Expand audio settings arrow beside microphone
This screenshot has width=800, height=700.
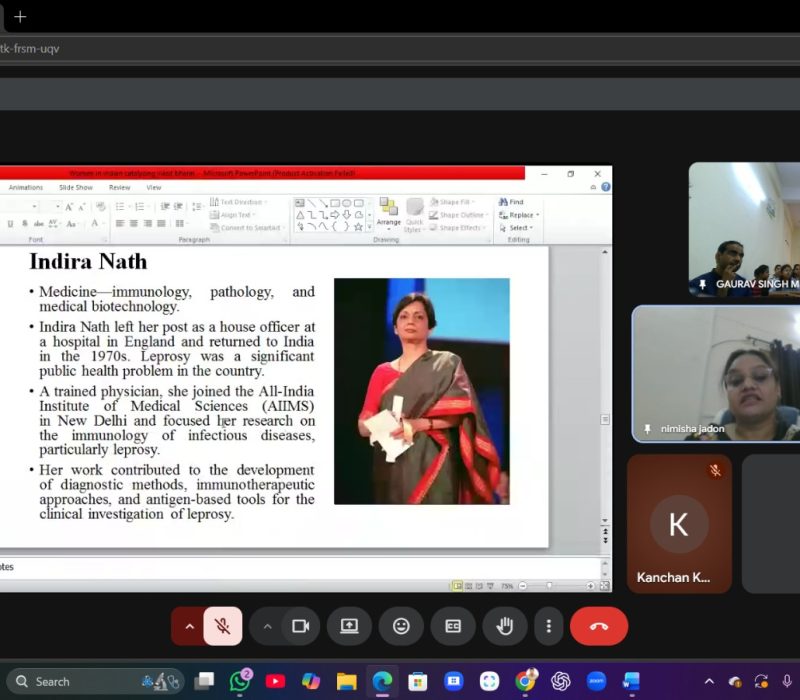188,626
